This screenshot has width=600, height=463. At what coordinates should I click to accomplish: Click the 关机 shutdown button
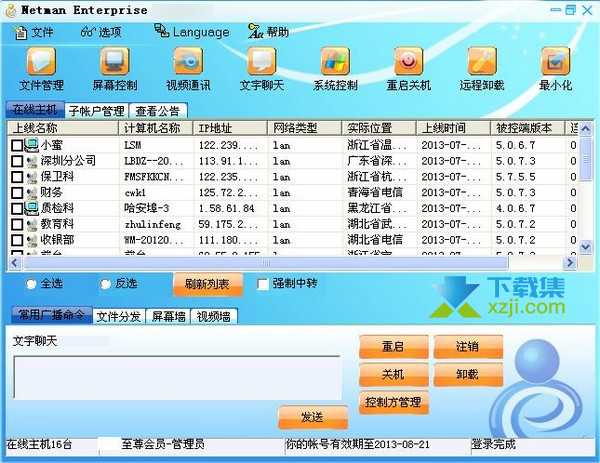pyautogui.click(x=393, y=374)
